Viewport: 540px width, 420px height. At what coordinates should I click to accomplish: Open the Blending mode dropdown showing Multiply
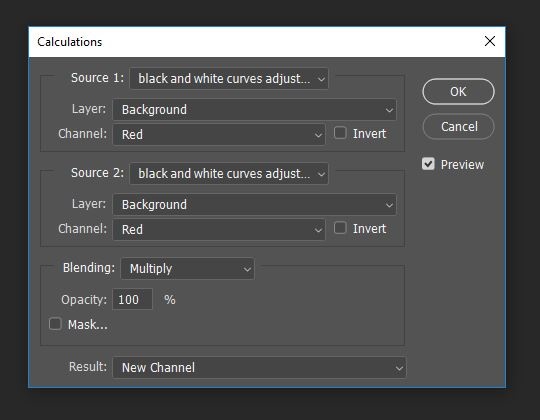(x=187, y=269)
